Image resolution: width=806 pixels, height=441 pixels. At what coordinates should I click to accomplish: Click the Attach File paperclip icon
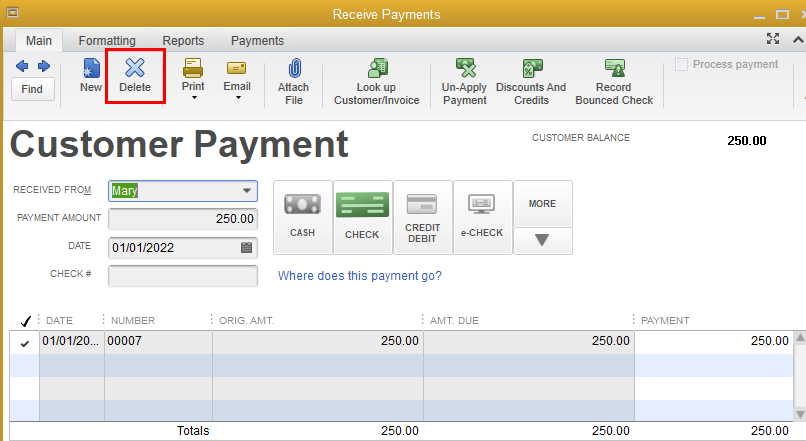[x=294, y=69]
